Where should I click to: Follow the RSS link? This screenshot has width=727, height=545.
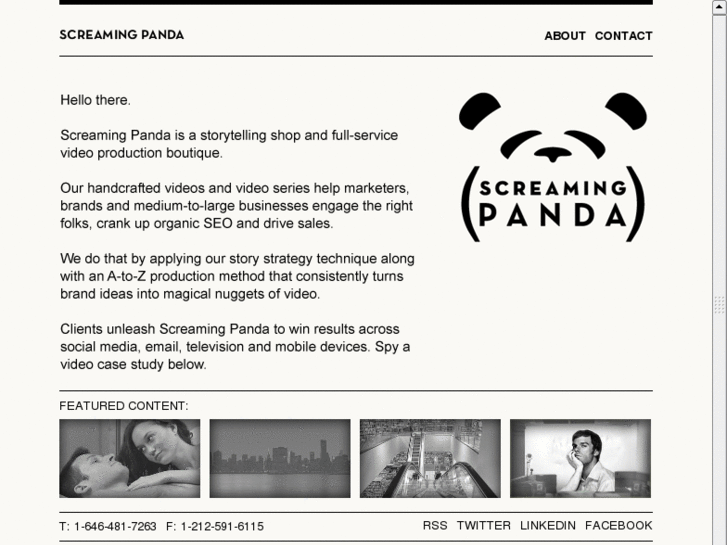coord(435,526)
